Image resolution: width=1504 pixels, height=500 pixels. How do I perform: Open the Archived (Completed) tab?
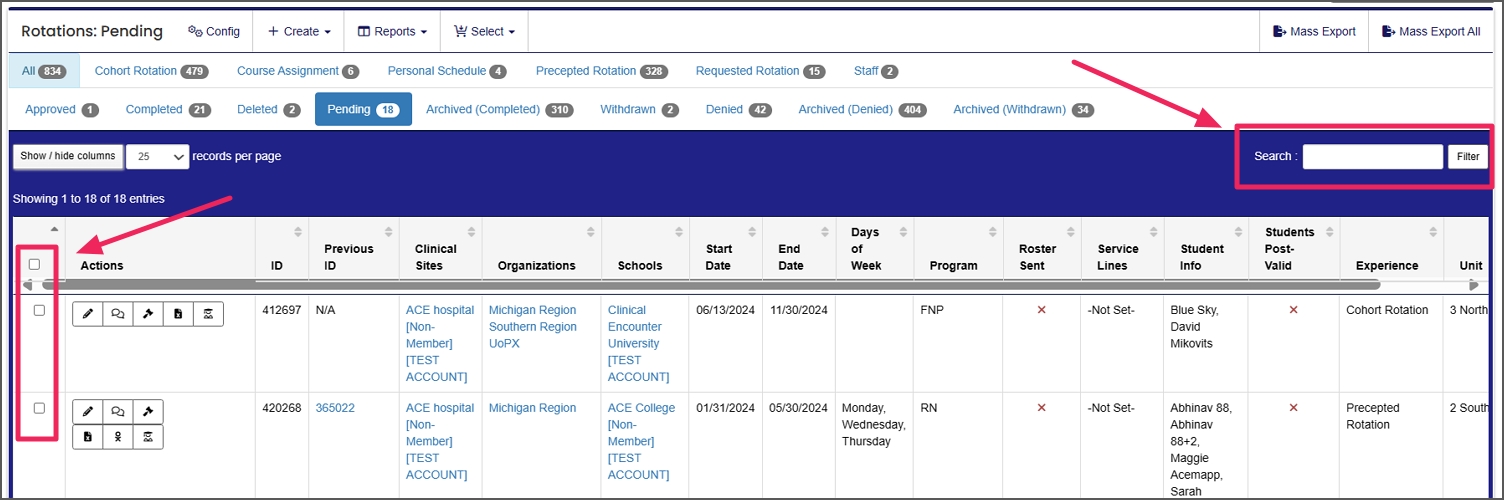(x=499, y=109)
